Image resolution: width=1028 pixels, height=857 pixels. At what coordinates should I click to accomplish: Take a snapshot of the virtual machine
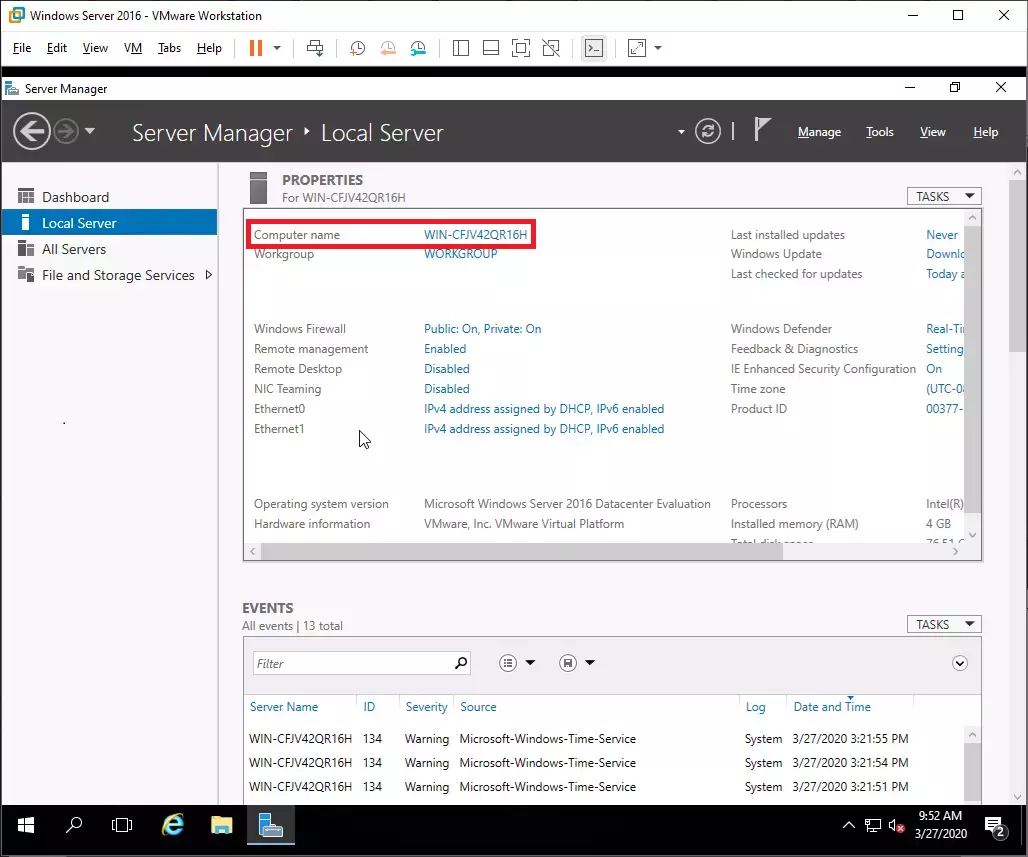[x=357, y=48]
